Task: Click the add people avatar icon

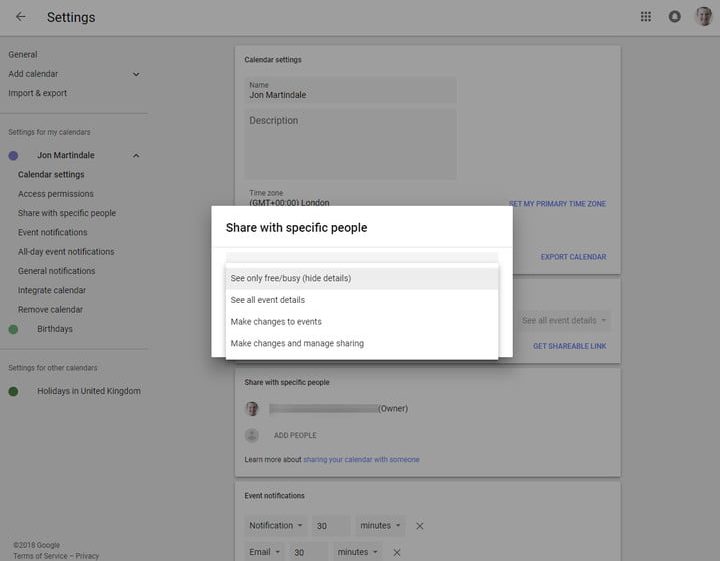Action: tap(252, 435)
